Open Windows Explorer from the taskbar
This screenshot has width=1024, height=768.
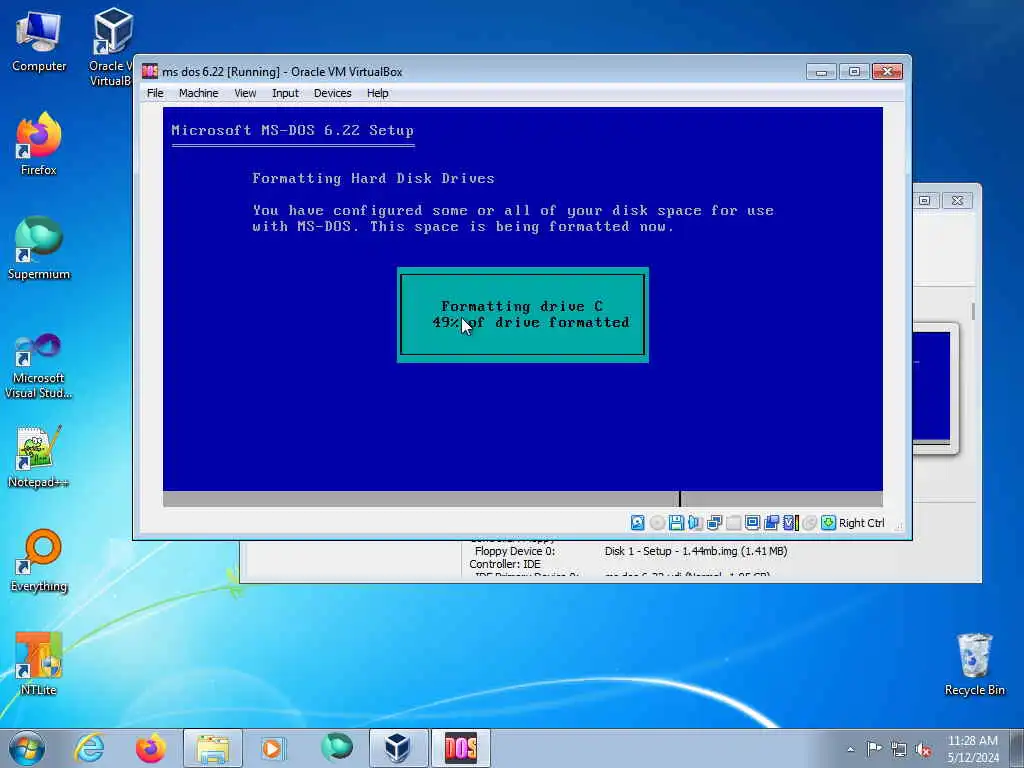tap(213, 748)
